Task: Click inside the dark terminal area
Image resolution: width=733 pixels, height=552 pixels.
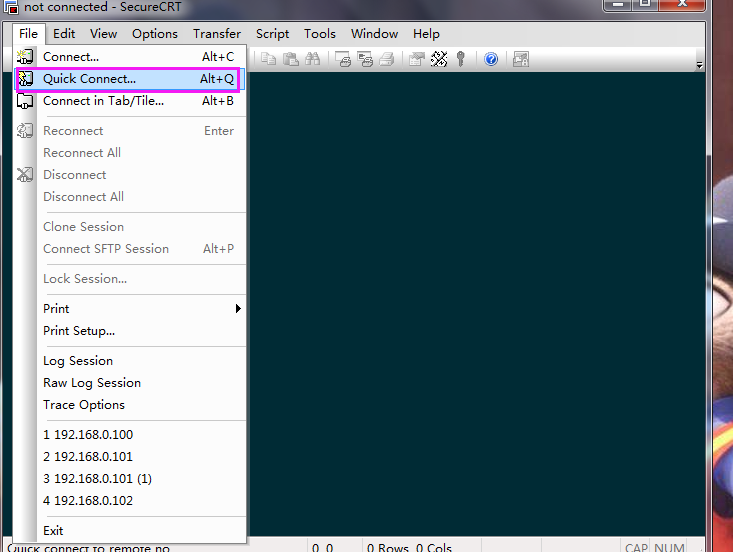Action: [x=476, y=304]
